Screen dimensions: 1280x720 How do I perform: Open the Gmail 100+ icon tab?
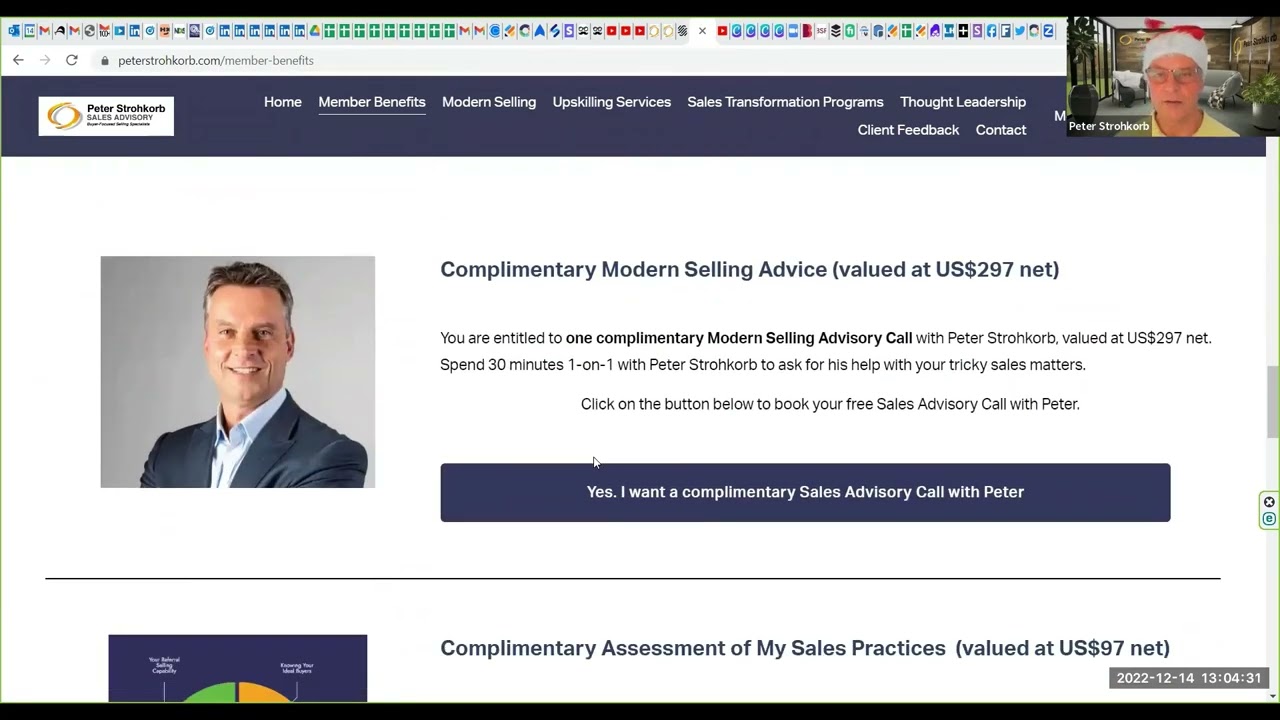pyautogui.click(x=104, y=31)
